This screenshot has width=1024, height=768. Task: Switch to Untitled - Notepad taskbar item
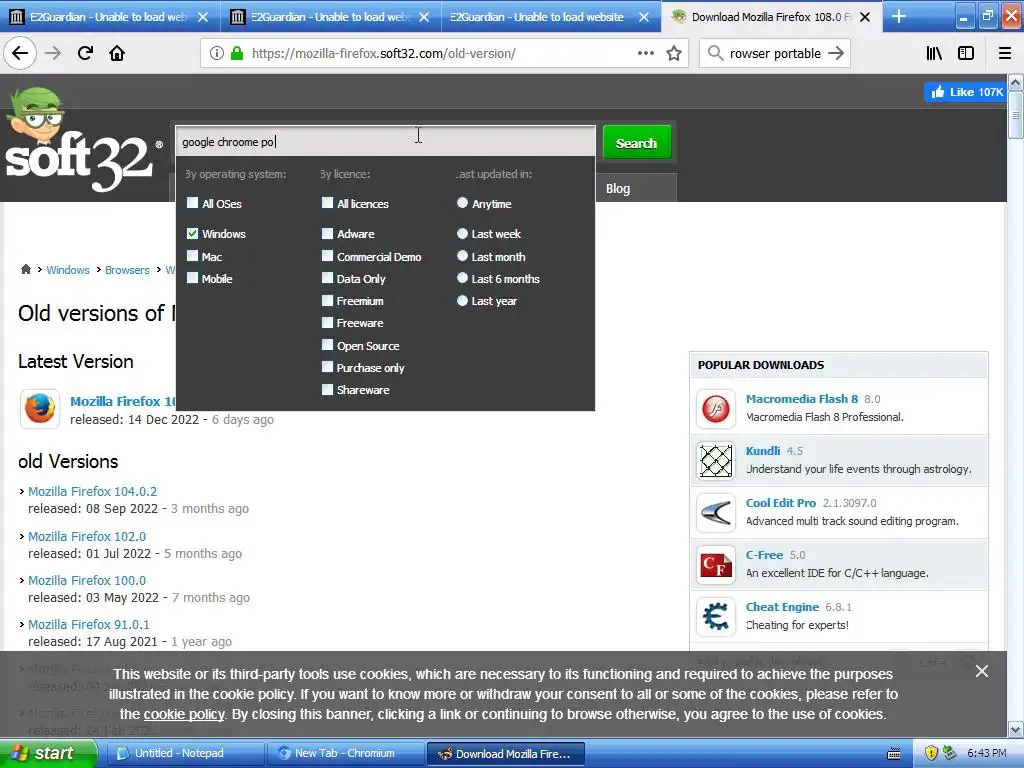click(185, 753)
